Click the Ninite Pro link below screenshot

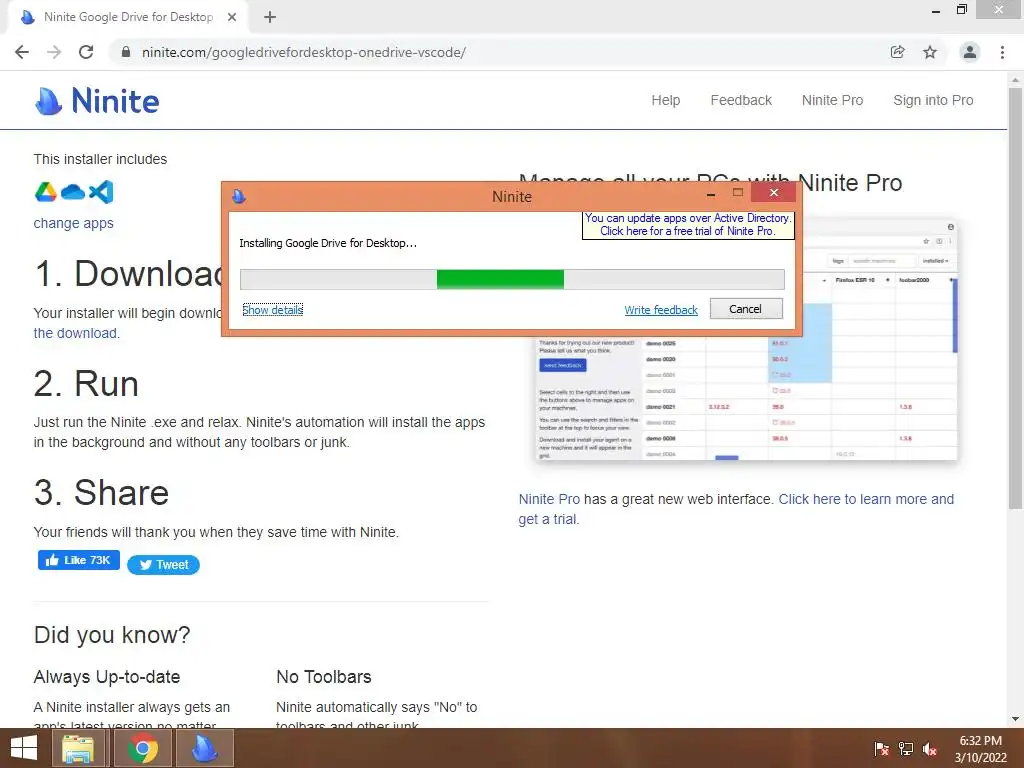pos(549,499)
